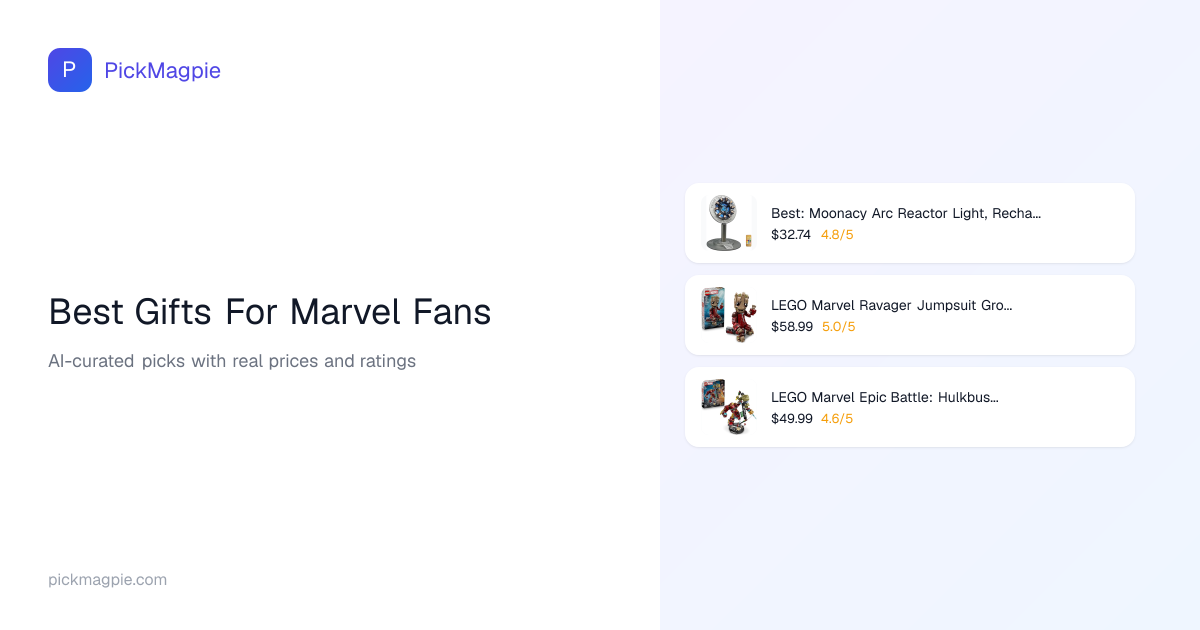Screen dimensions: 1200x630
Task: Open the pickmagpie.com footer link
Action: click(x=107, y=580)
